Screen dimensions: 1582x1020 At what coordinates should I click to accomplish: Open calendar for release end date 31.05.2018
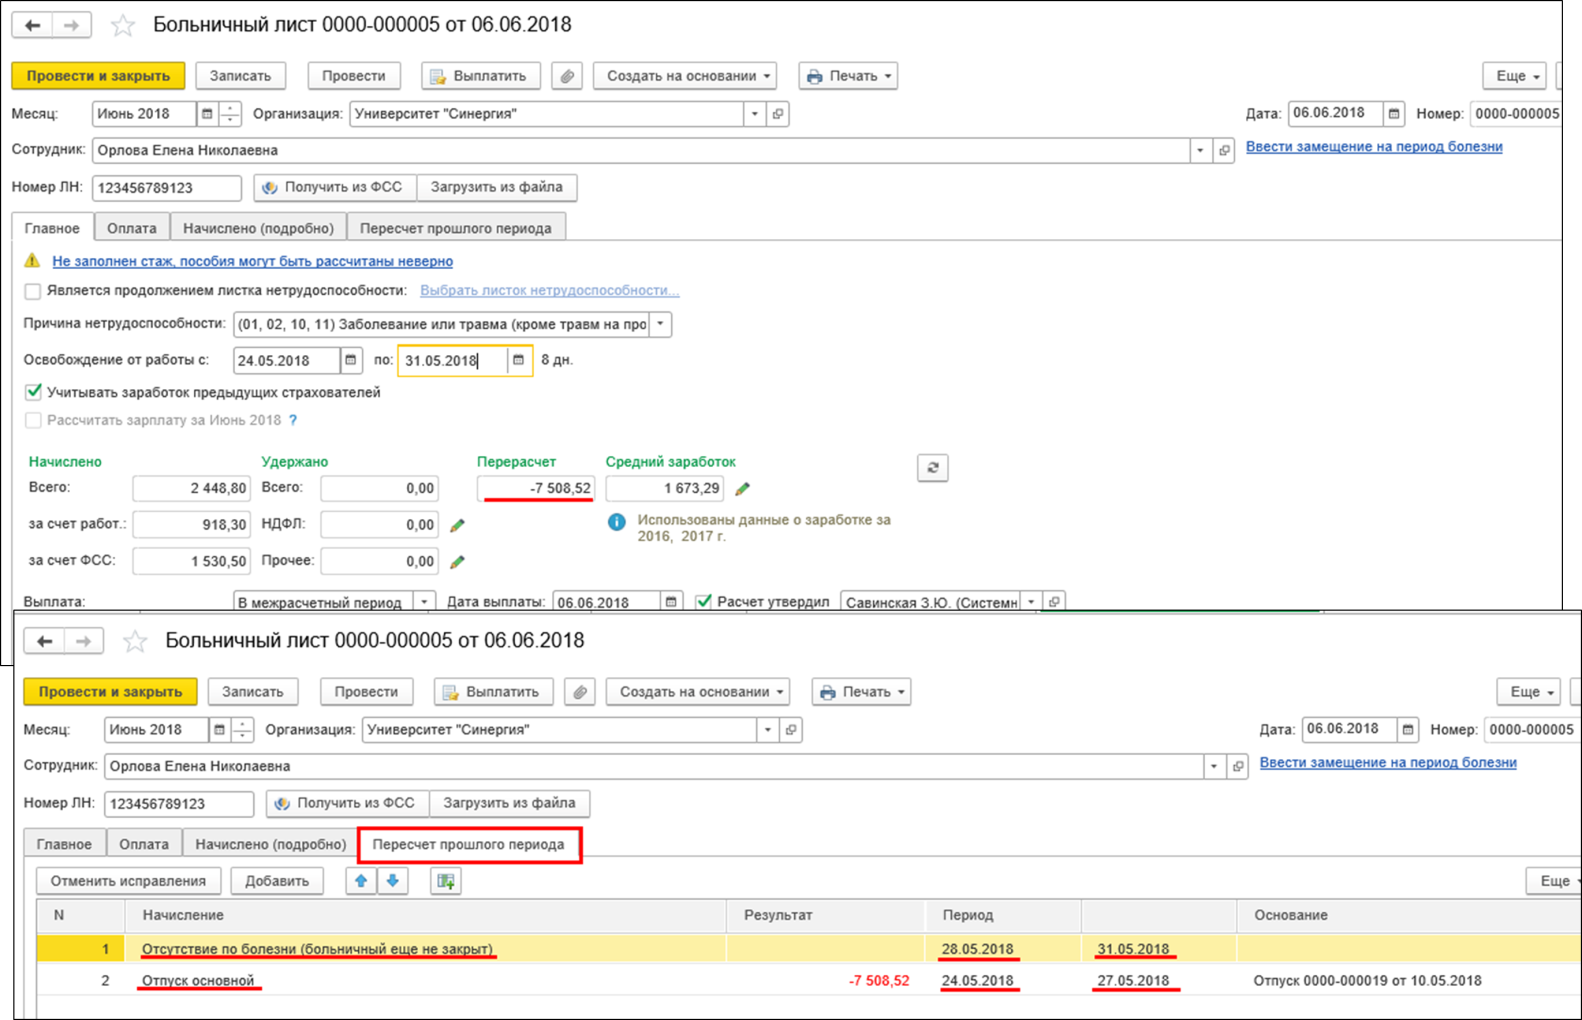[518, 360]
